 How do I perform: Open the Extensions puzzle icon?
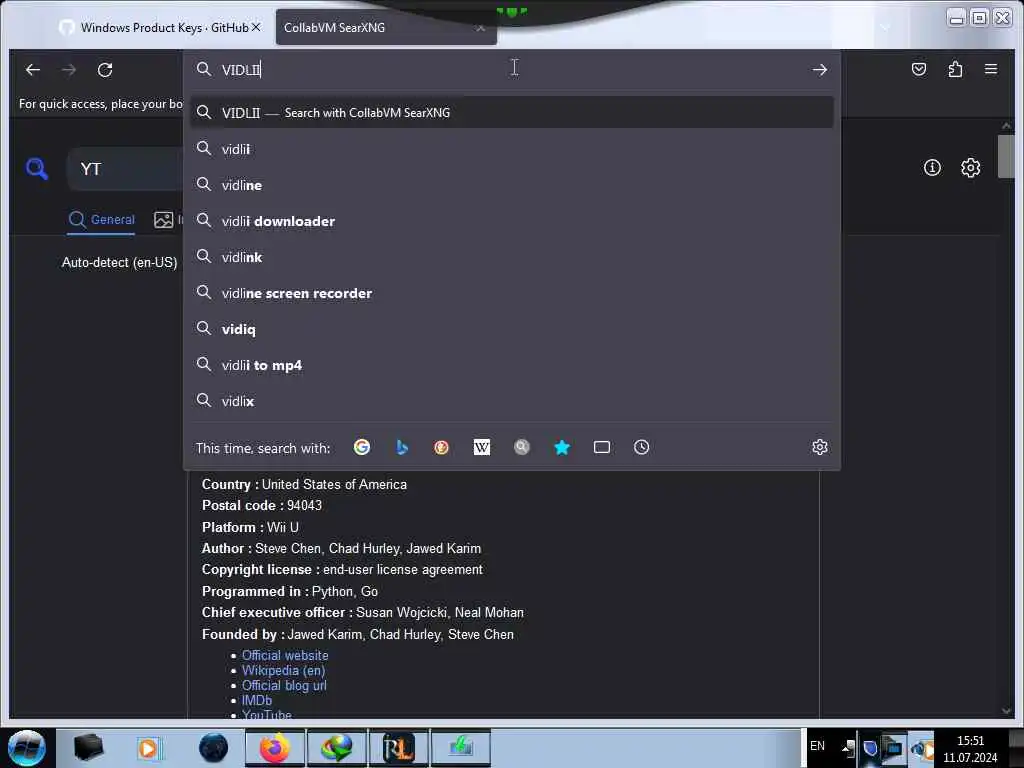(x=955, y=69)
